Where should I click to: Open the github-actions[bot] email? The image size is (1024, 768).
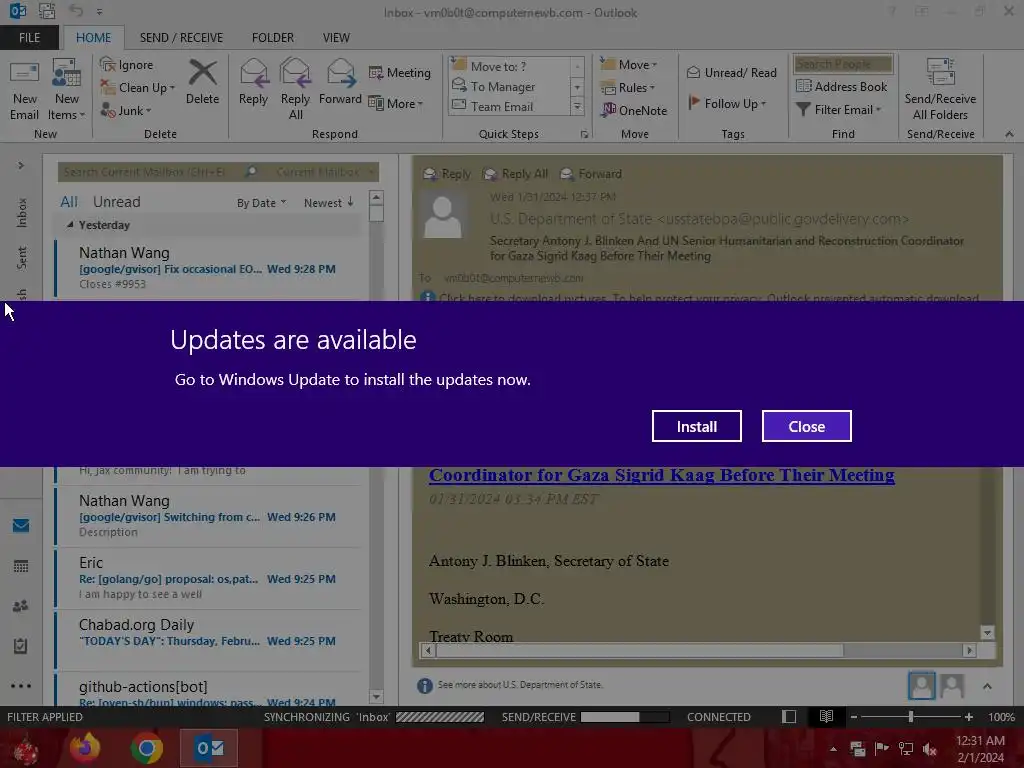click(209, 692)
